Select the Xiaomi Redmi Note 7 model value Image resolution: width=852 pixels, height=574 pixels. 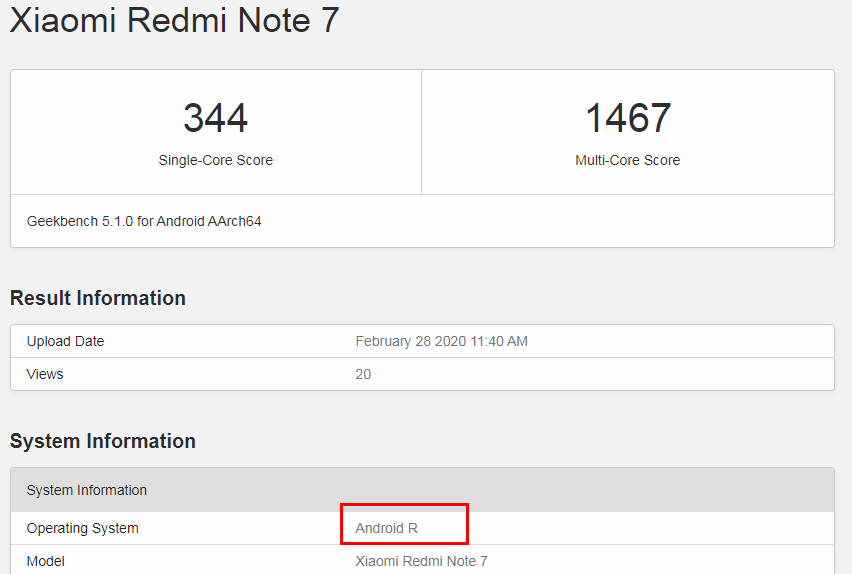(x=421, y=561)
